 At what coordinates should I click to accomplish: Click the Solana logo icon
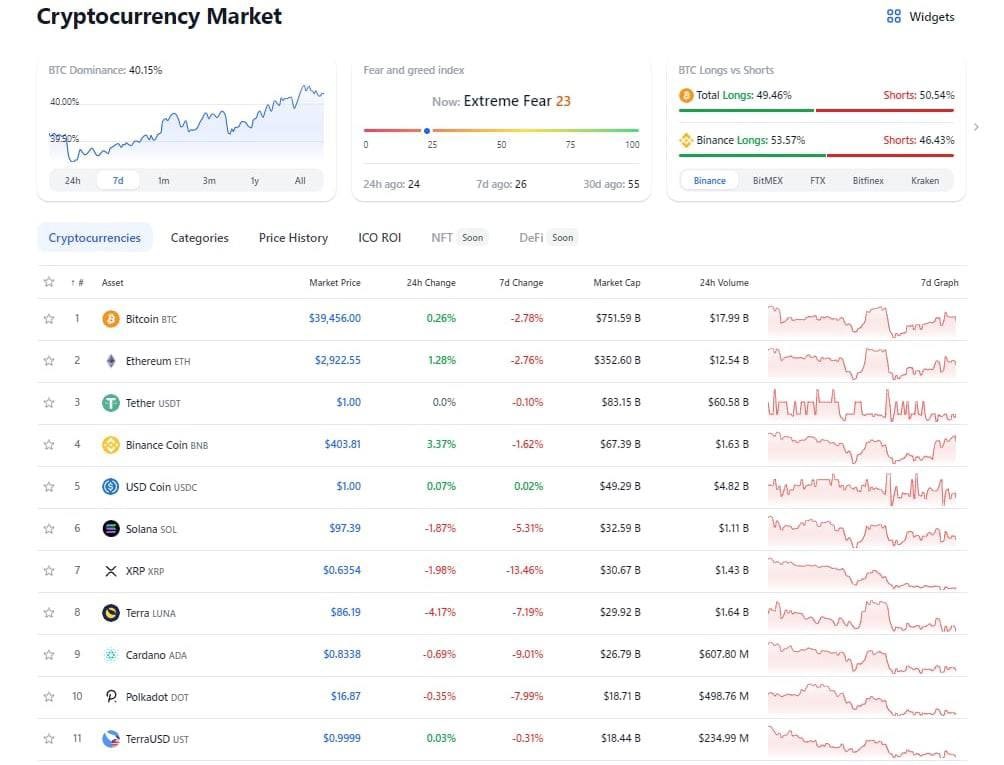point(111,529)
